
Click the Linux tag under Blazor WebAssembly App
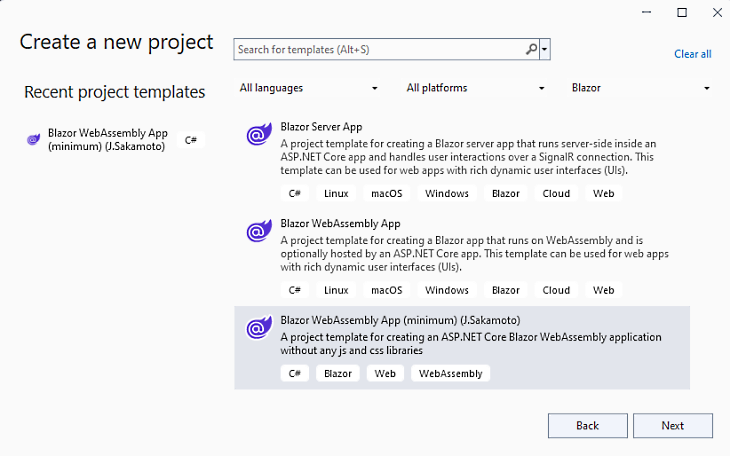coord(336,290)
